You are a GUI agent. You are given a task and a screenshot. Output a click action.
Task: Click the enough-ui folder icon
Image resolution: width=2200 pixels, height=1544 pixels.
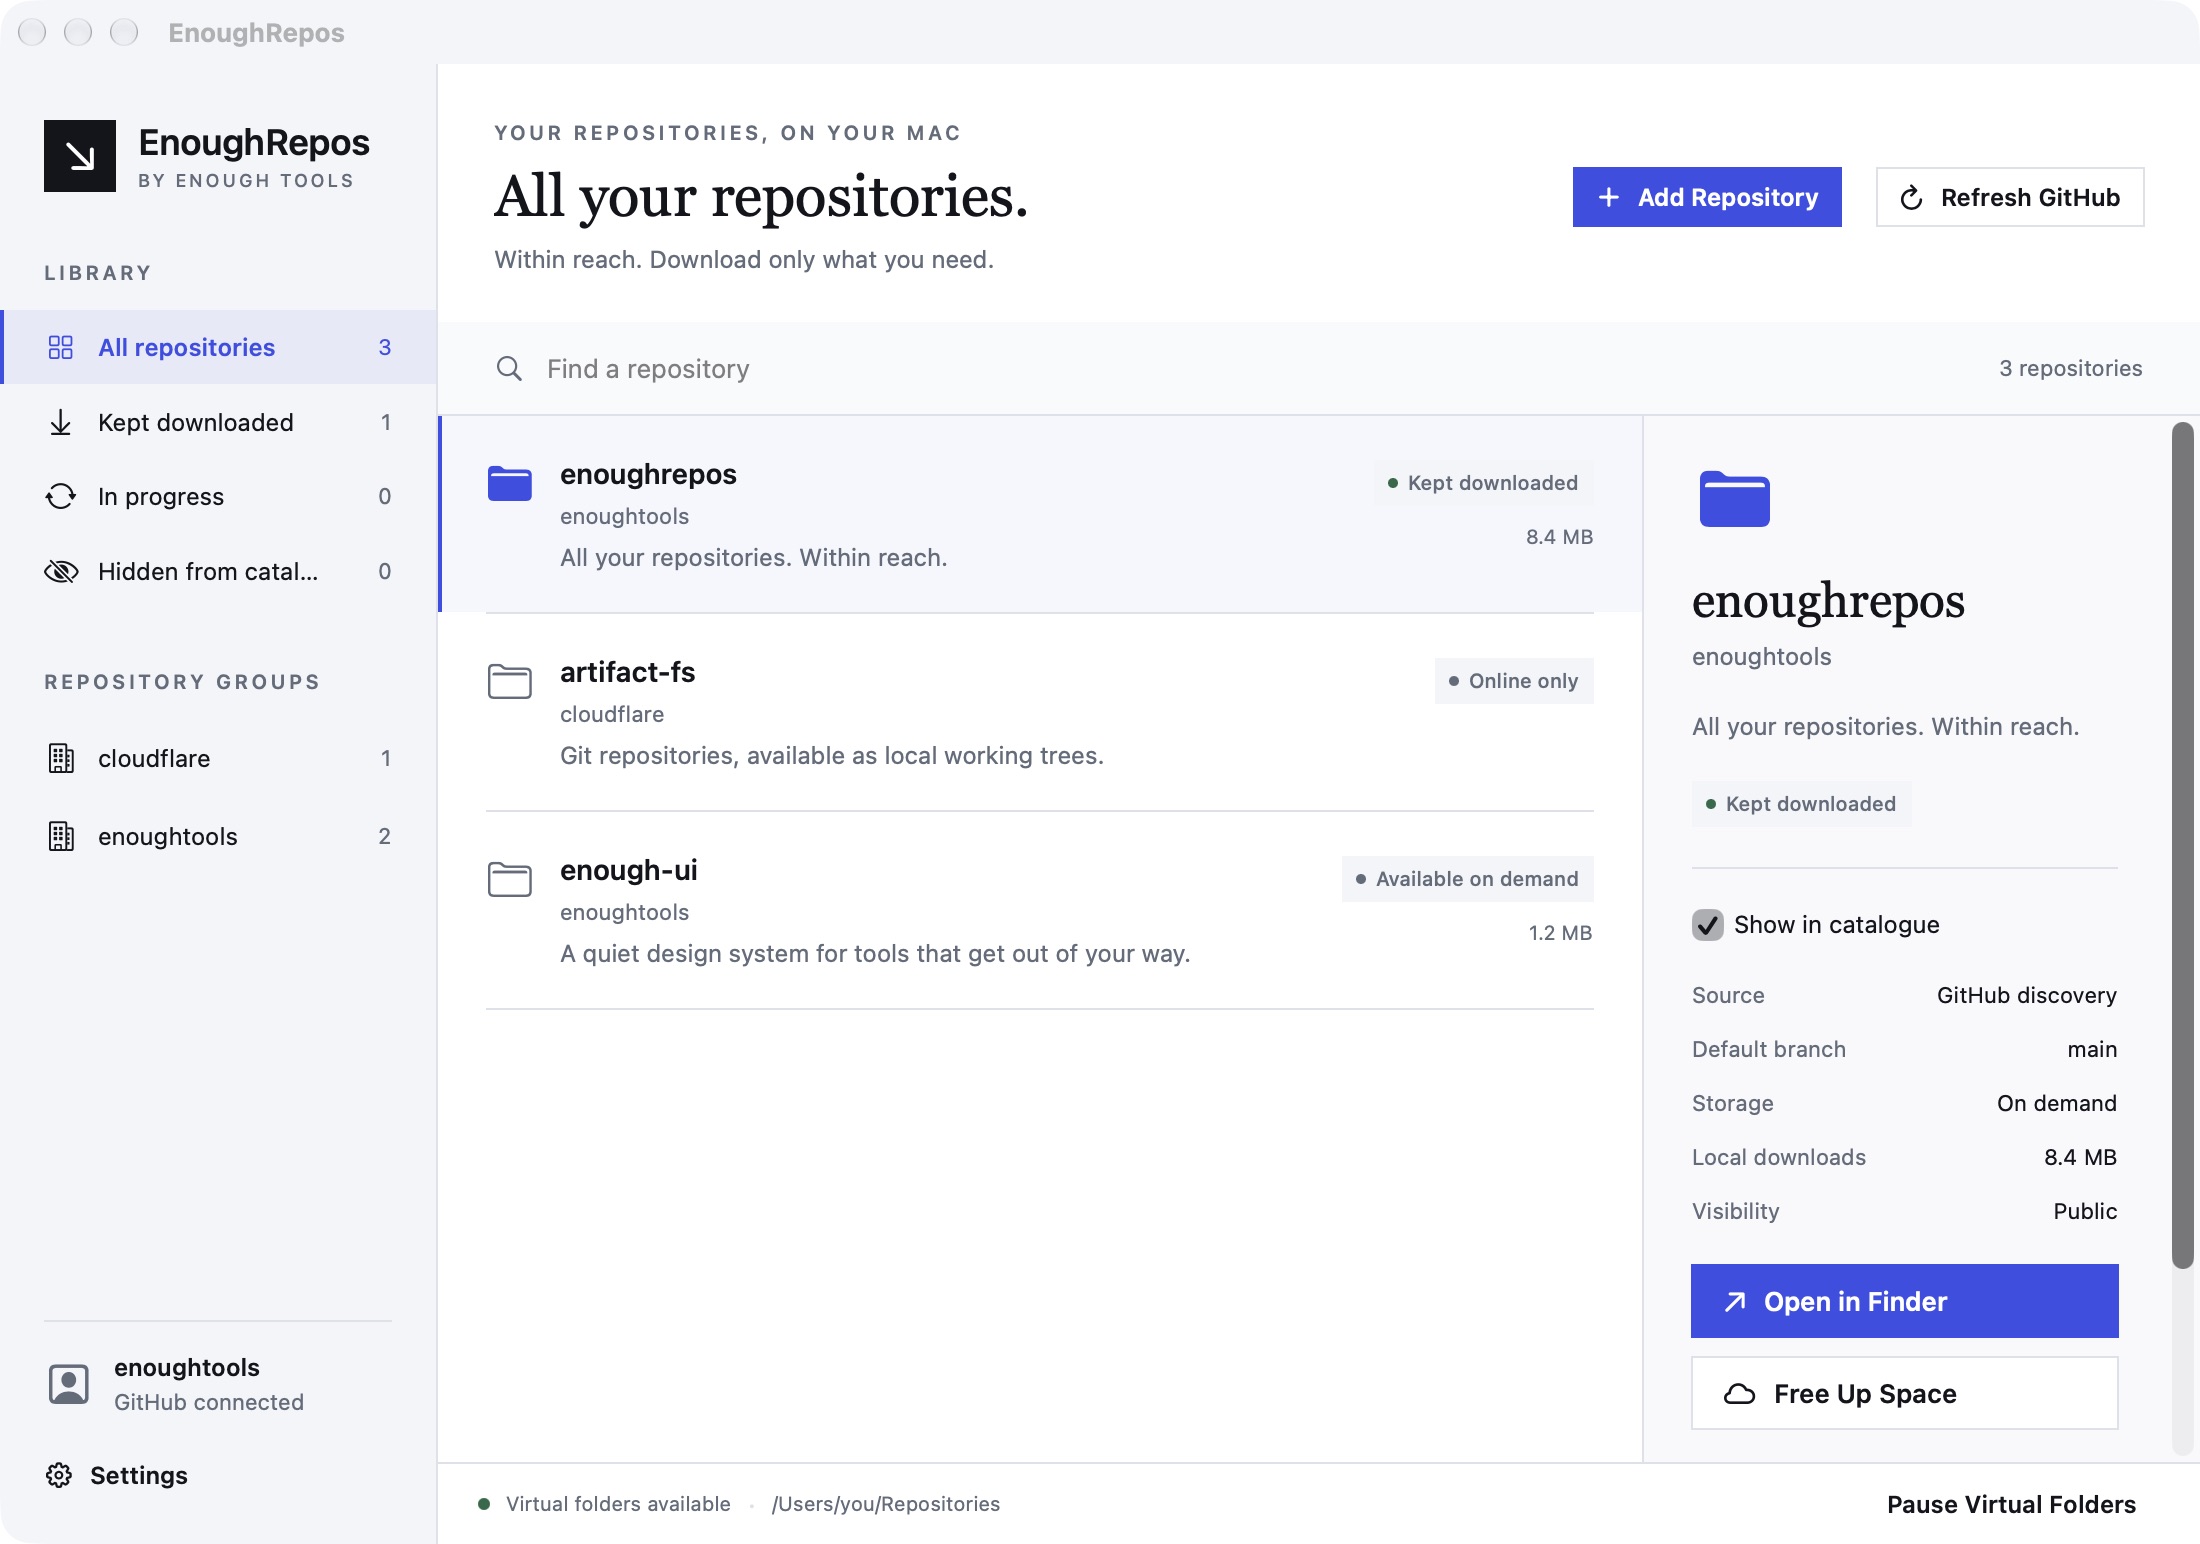click(510, 879)
